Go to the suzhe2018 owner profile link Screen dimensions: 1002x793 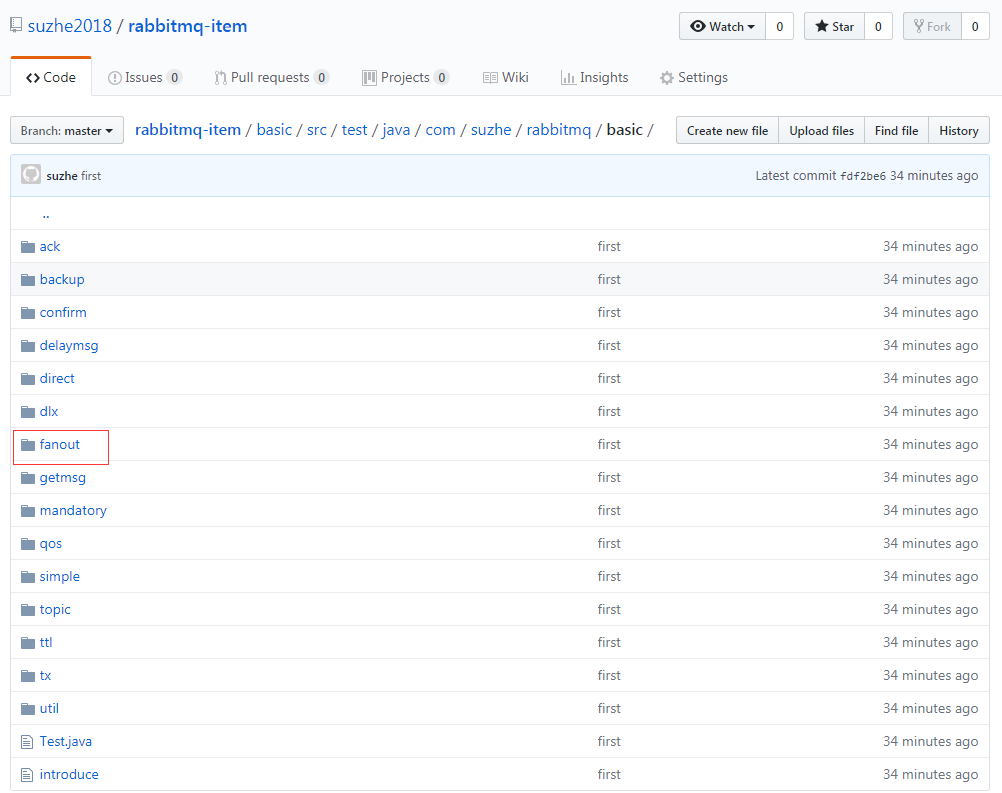[70, 26]
